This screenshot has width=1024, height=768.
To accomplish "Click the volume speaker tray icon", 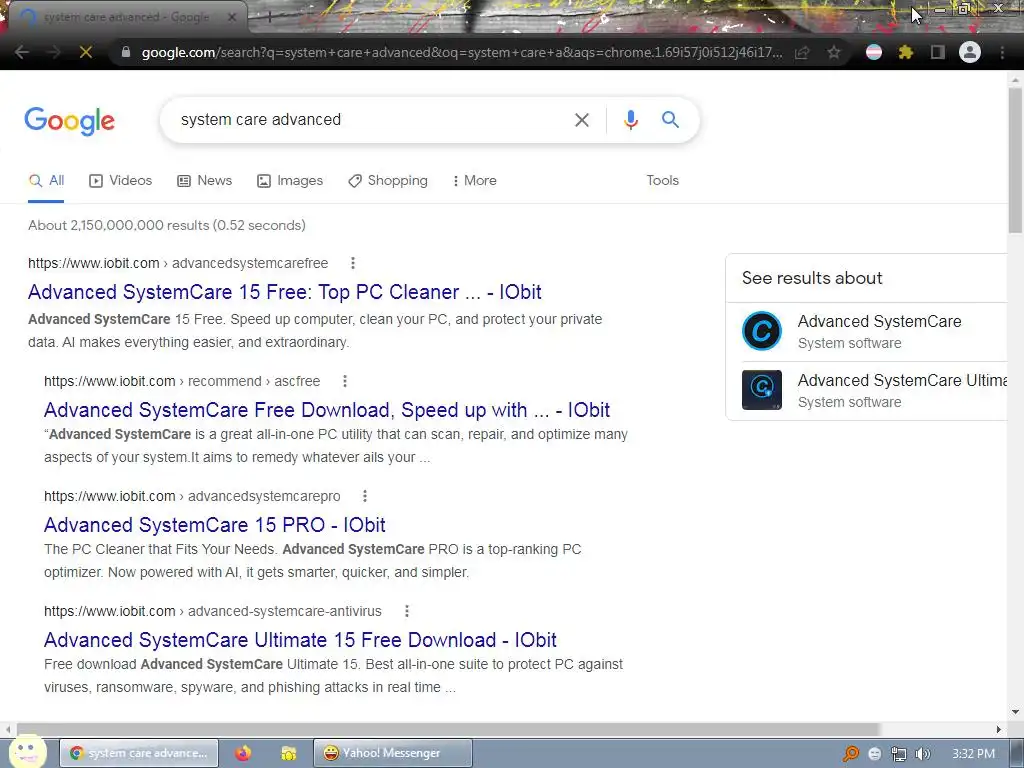I will tap(923, 754).
